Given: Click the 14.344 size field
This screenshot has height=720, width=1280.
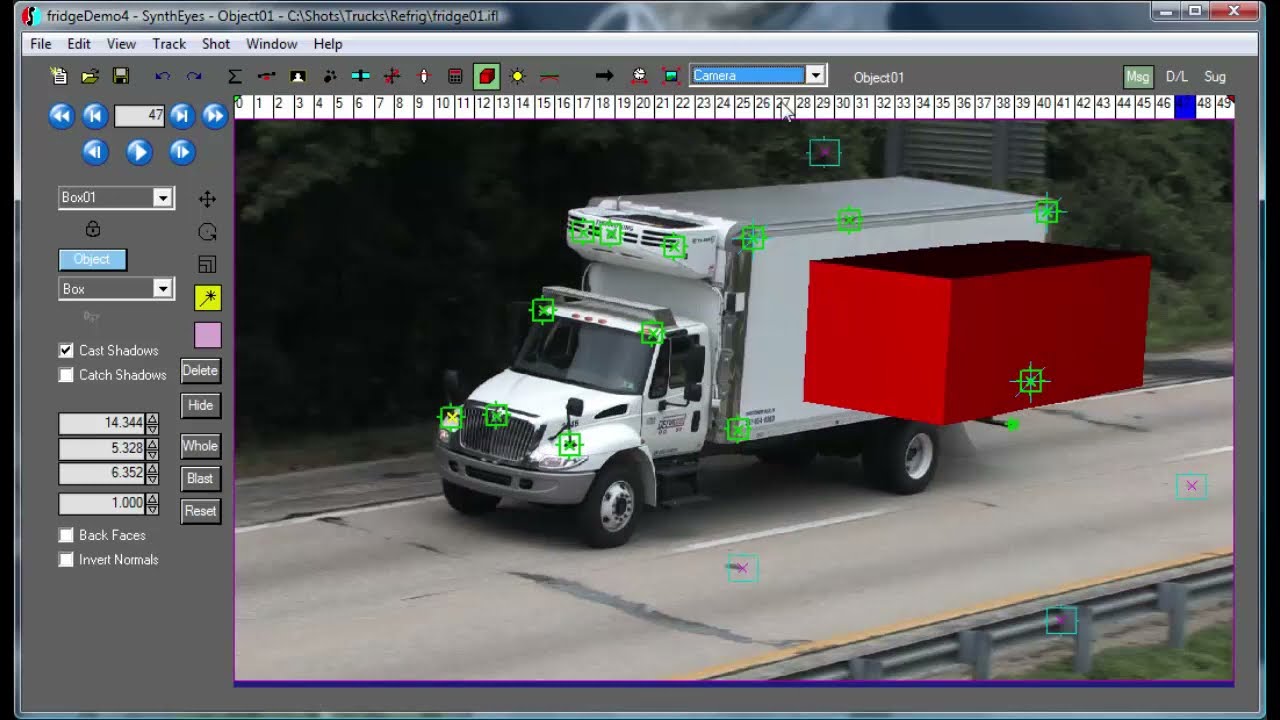Looking at the screenshot, I should coord(102,424).
